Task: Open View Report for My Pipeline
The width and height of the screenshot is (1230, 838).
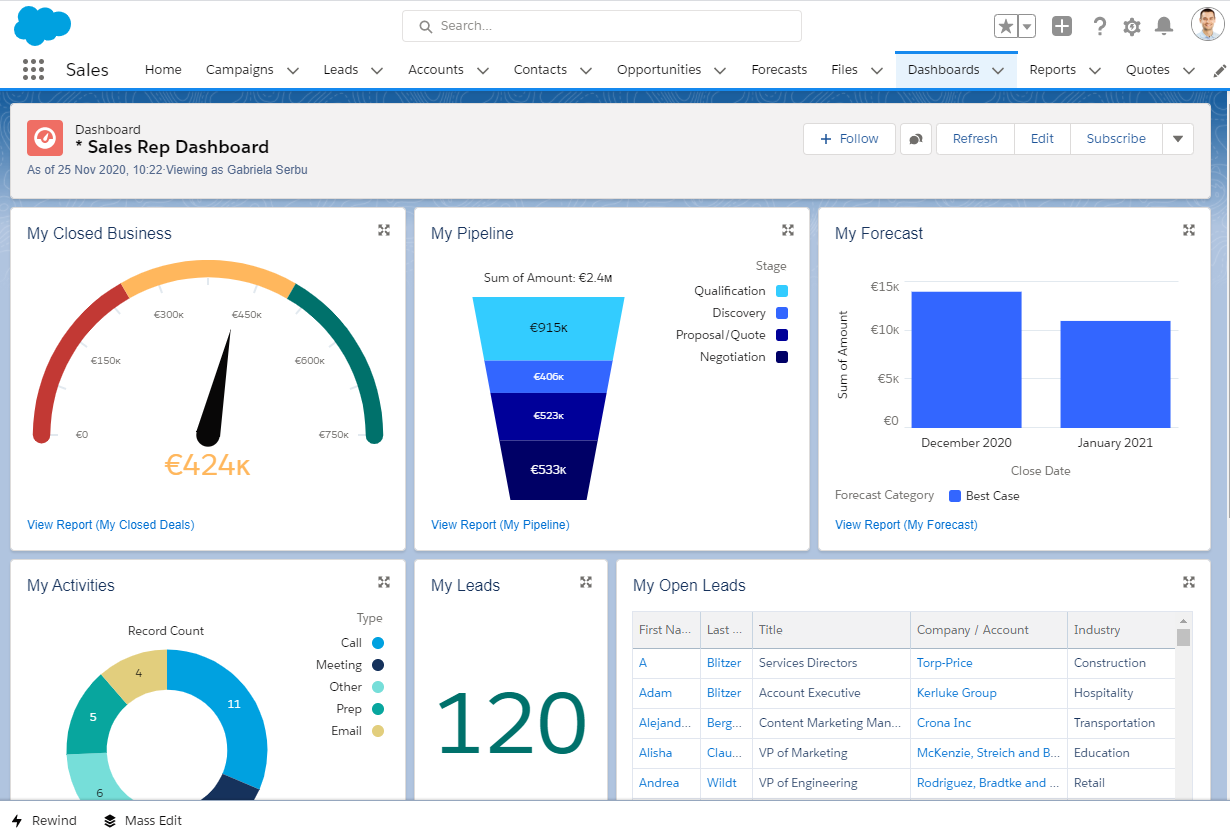Action: point(499,524)
